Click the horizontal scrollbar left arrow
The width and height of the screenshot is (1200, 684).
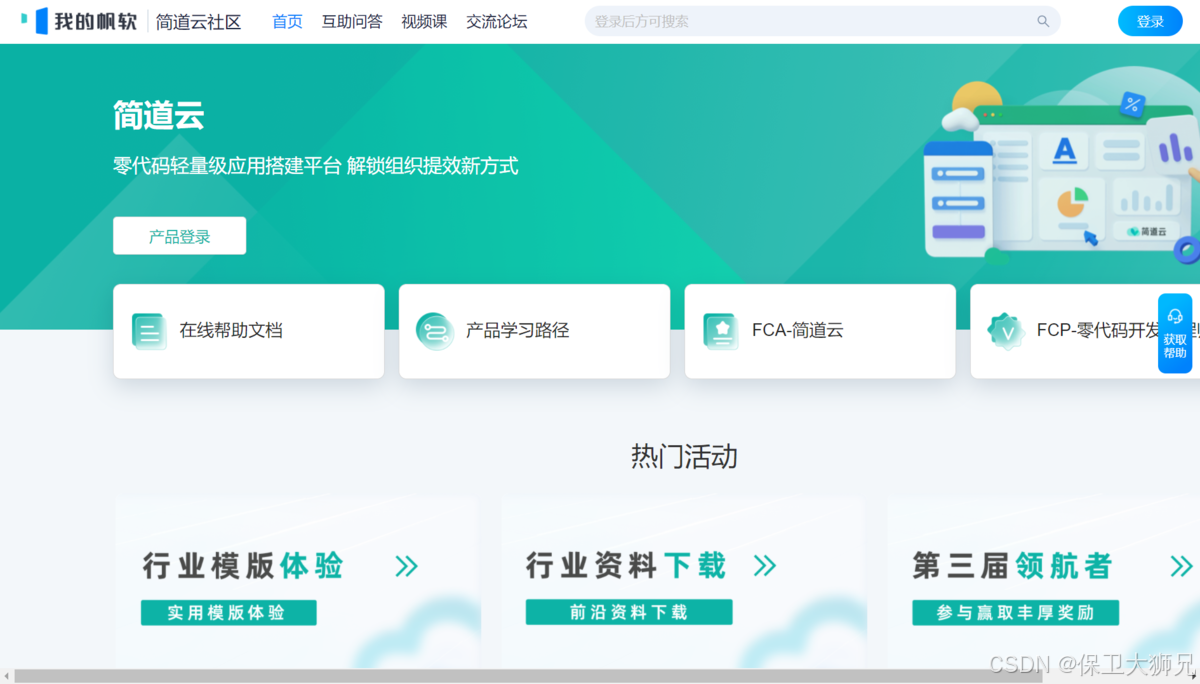pos(6,676)
